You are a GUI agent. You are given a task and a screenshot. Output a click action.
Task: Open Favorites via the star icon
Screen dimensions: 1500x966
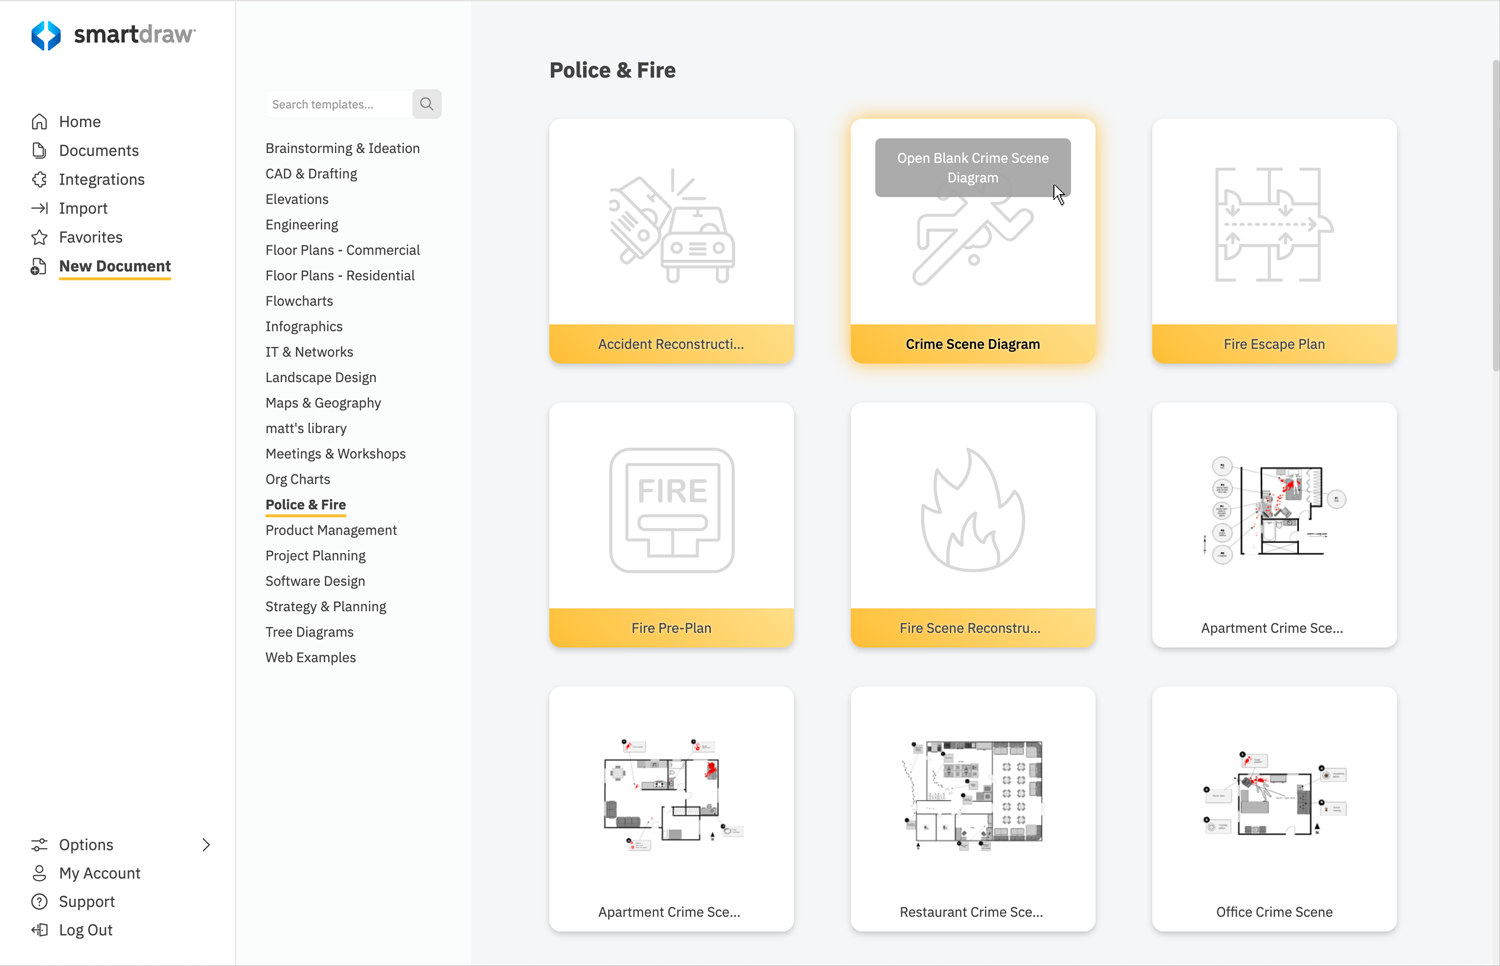click(38, 237)
